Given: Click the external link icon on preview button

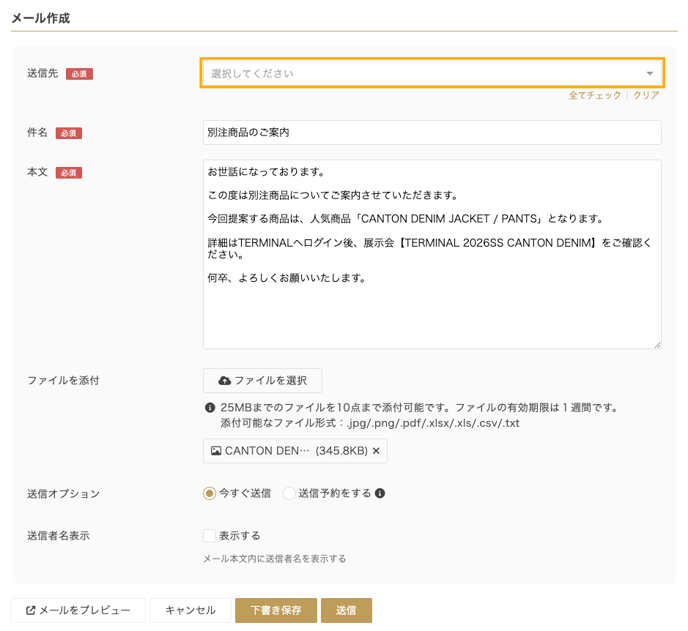Looking at the screenshot, I should [x=30, y=610].
